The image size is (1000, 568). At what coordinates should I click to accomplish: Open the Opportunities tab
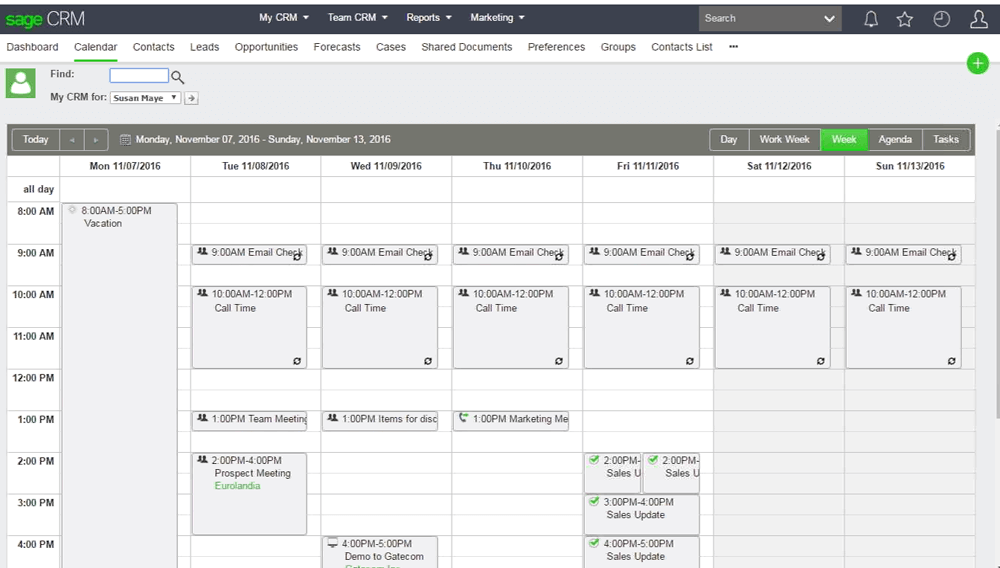(x=266, y=47)
